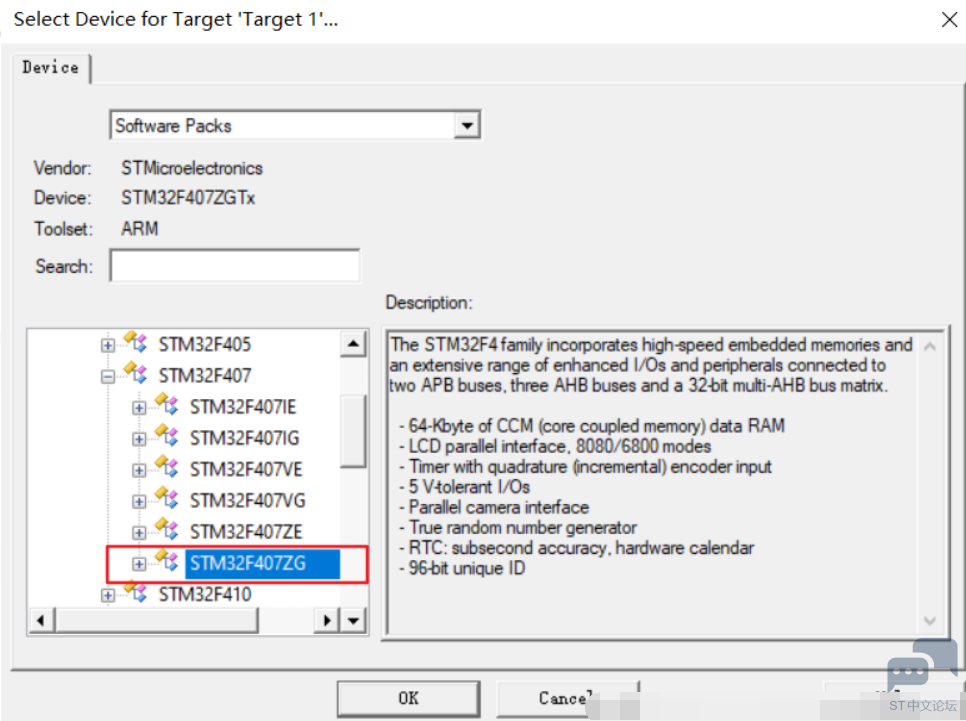Collapse the STM32F407 tree node
The width and height of the screenshot is (966, 721).
(x=108, y=377)
